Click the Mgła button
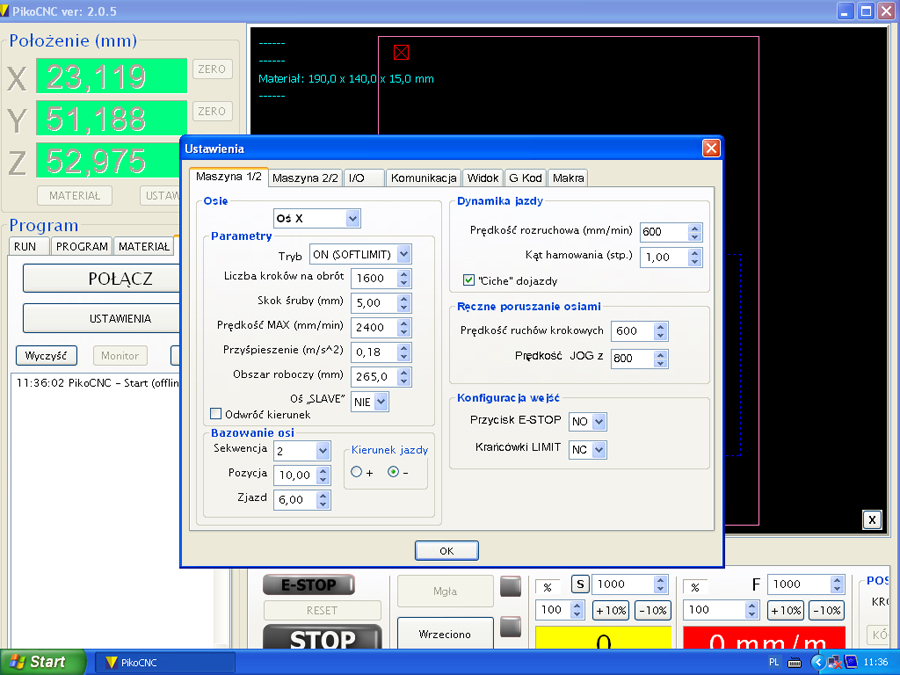Viewport: 900px width, 675px height. click(x=445, y=591)
